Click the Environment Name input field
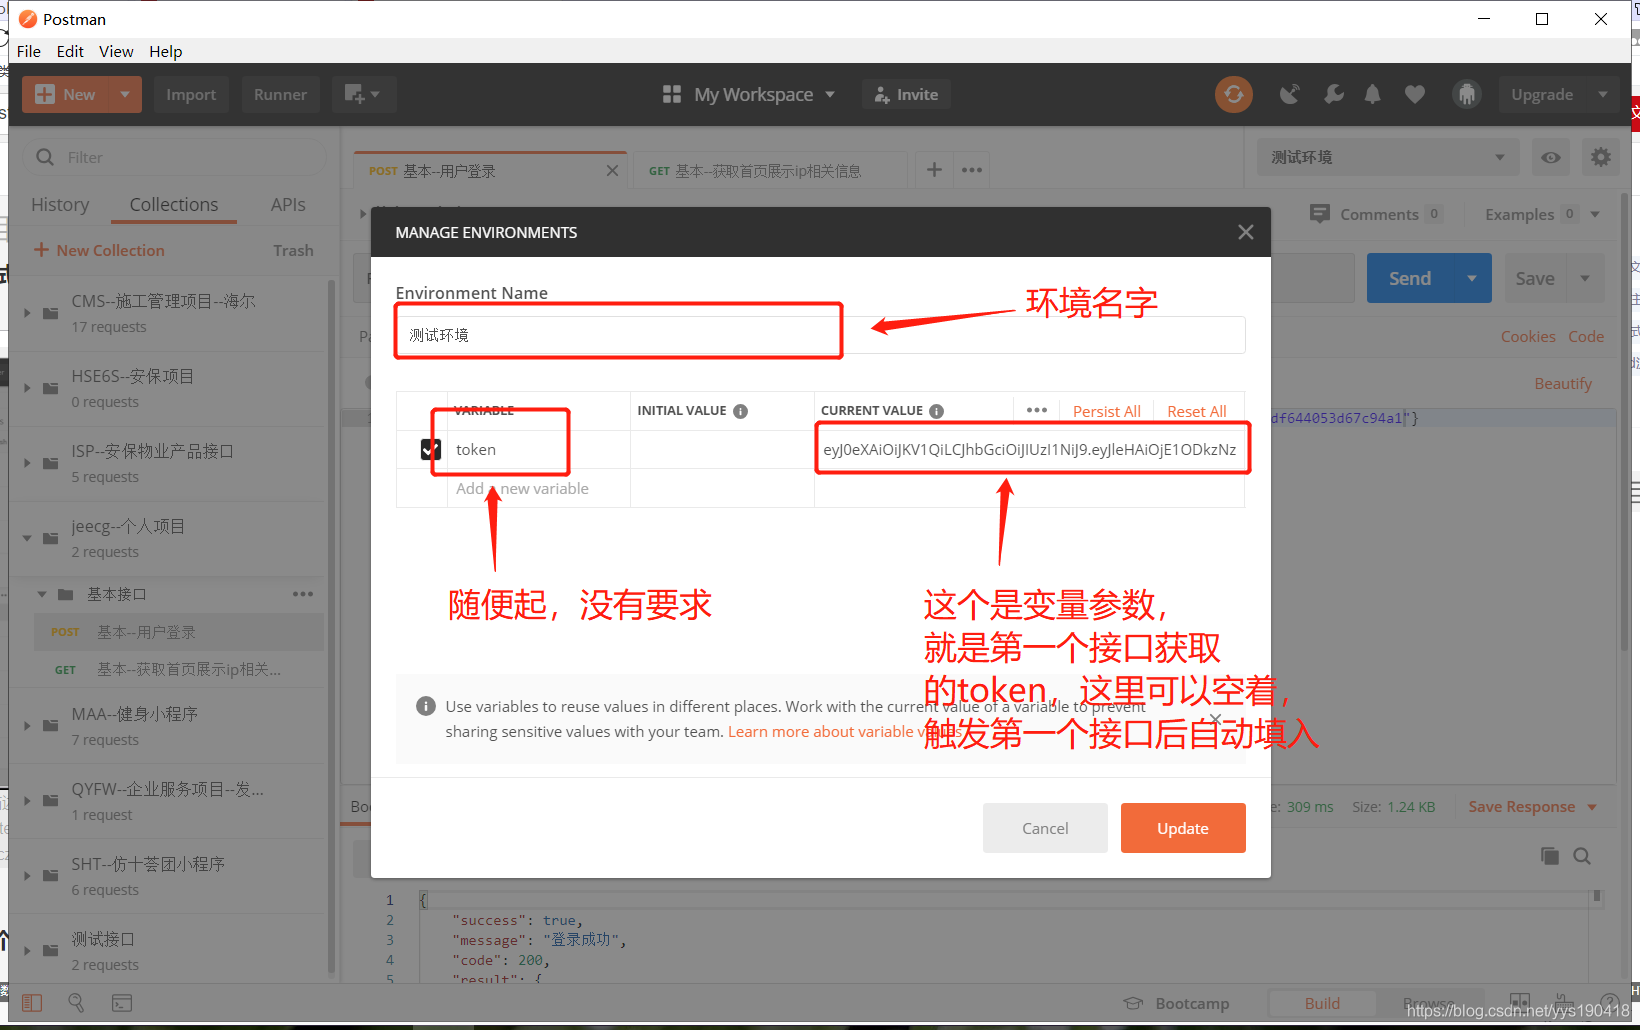This screenshot has height=1030, width=1640. [820, 335]
